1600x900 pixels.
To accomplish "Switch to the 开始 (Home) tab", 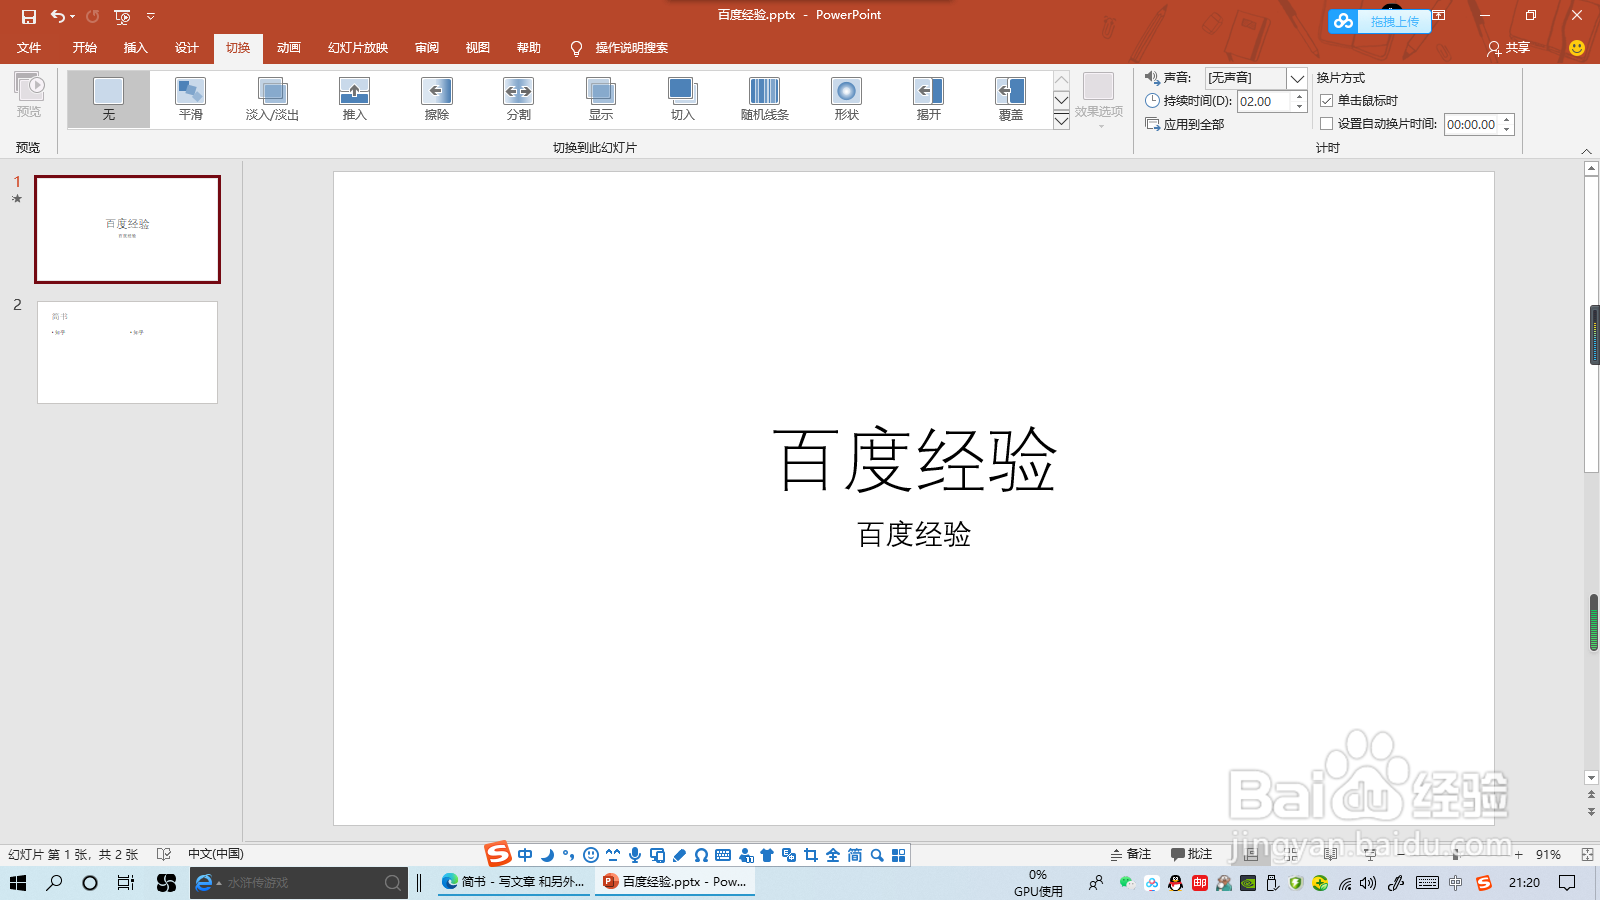I will (84, 48).
